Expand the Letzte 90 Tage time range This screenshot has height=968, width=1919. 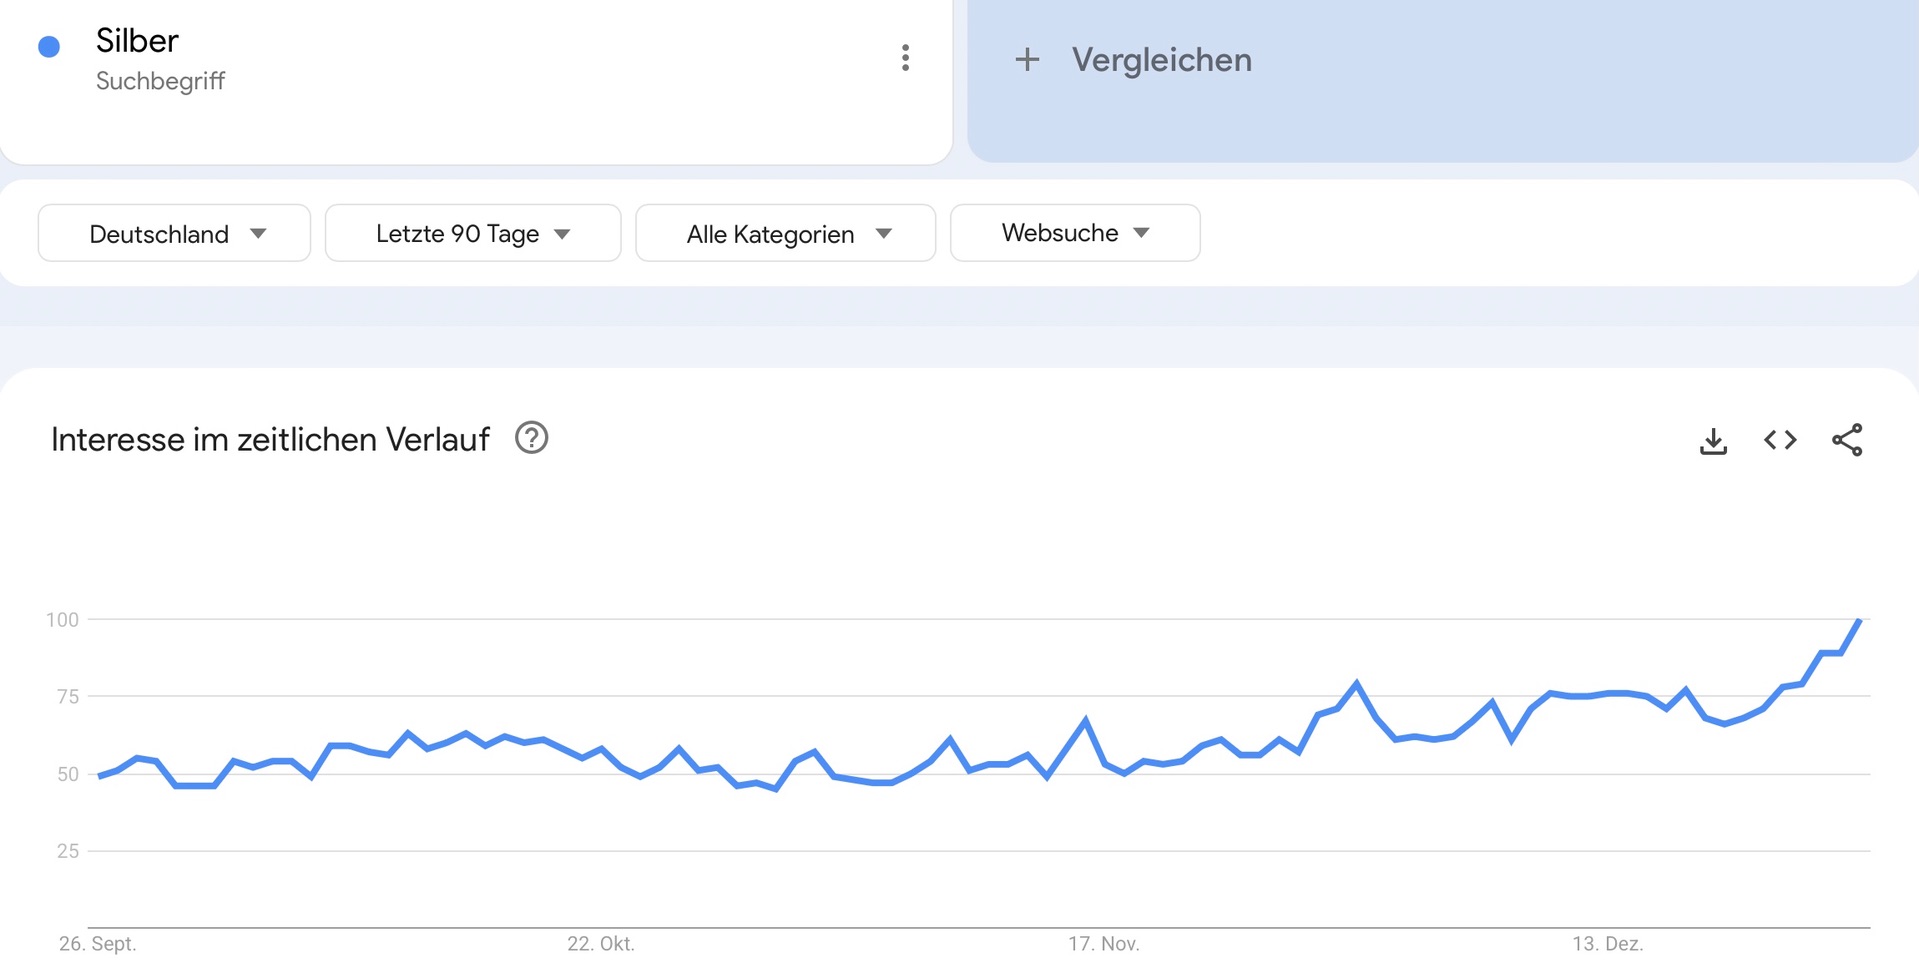(473, 234)
